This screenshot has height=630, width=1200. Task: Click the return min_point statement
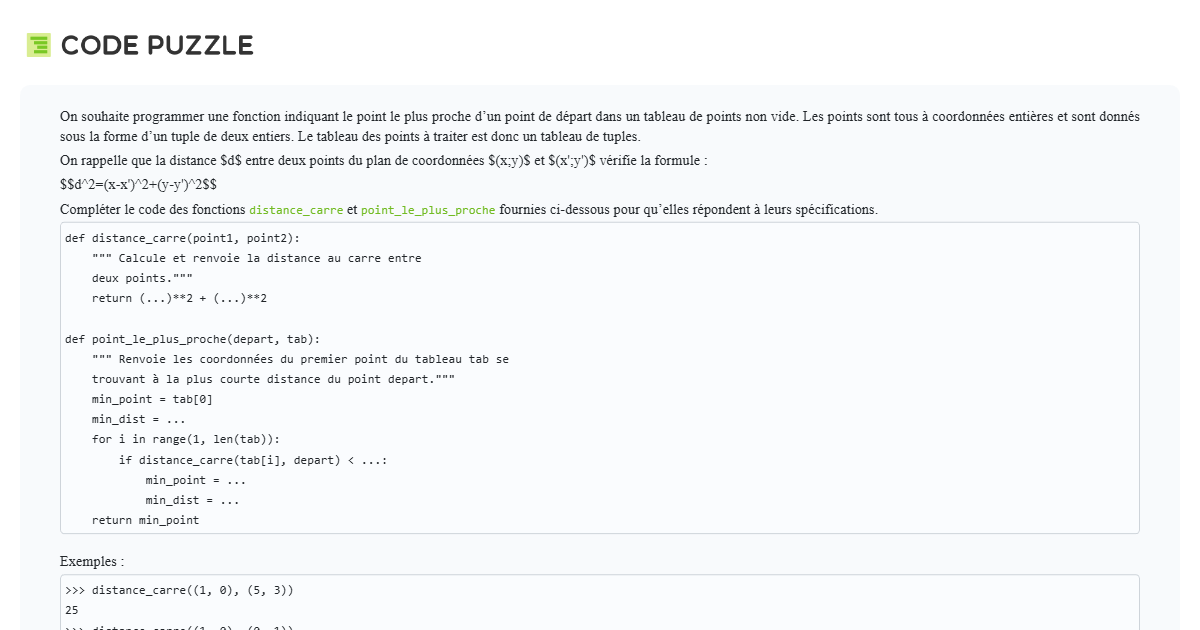[145, 519]
